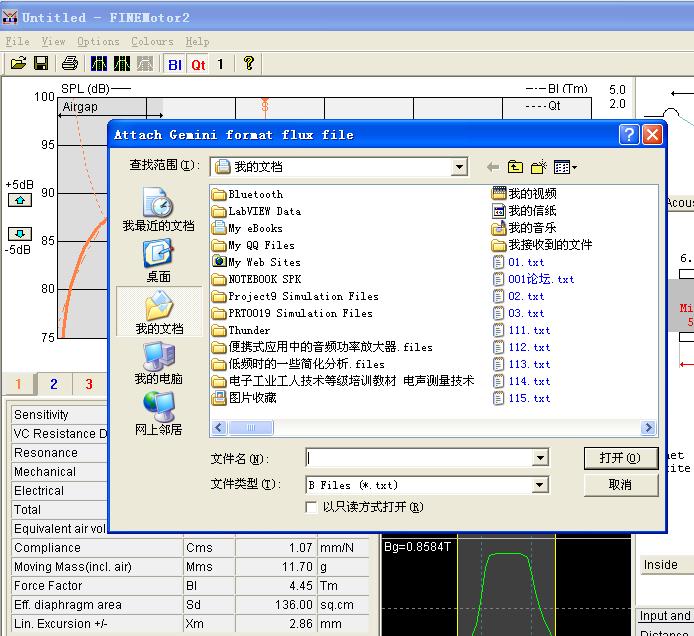
Task: Save icon in FINEMotor toolbar
Action: point(41,64)
